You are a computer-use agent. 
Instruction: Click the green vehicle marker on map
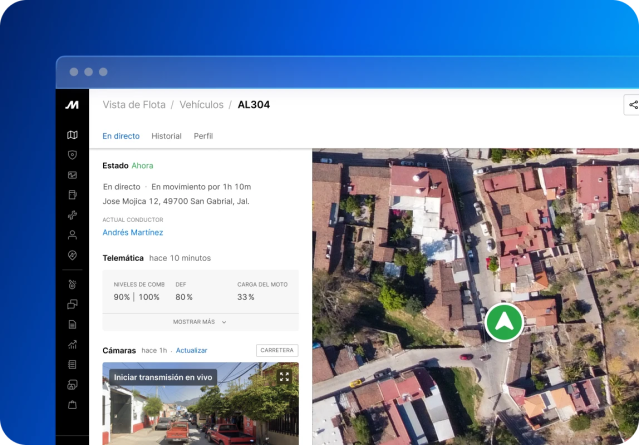504,322
